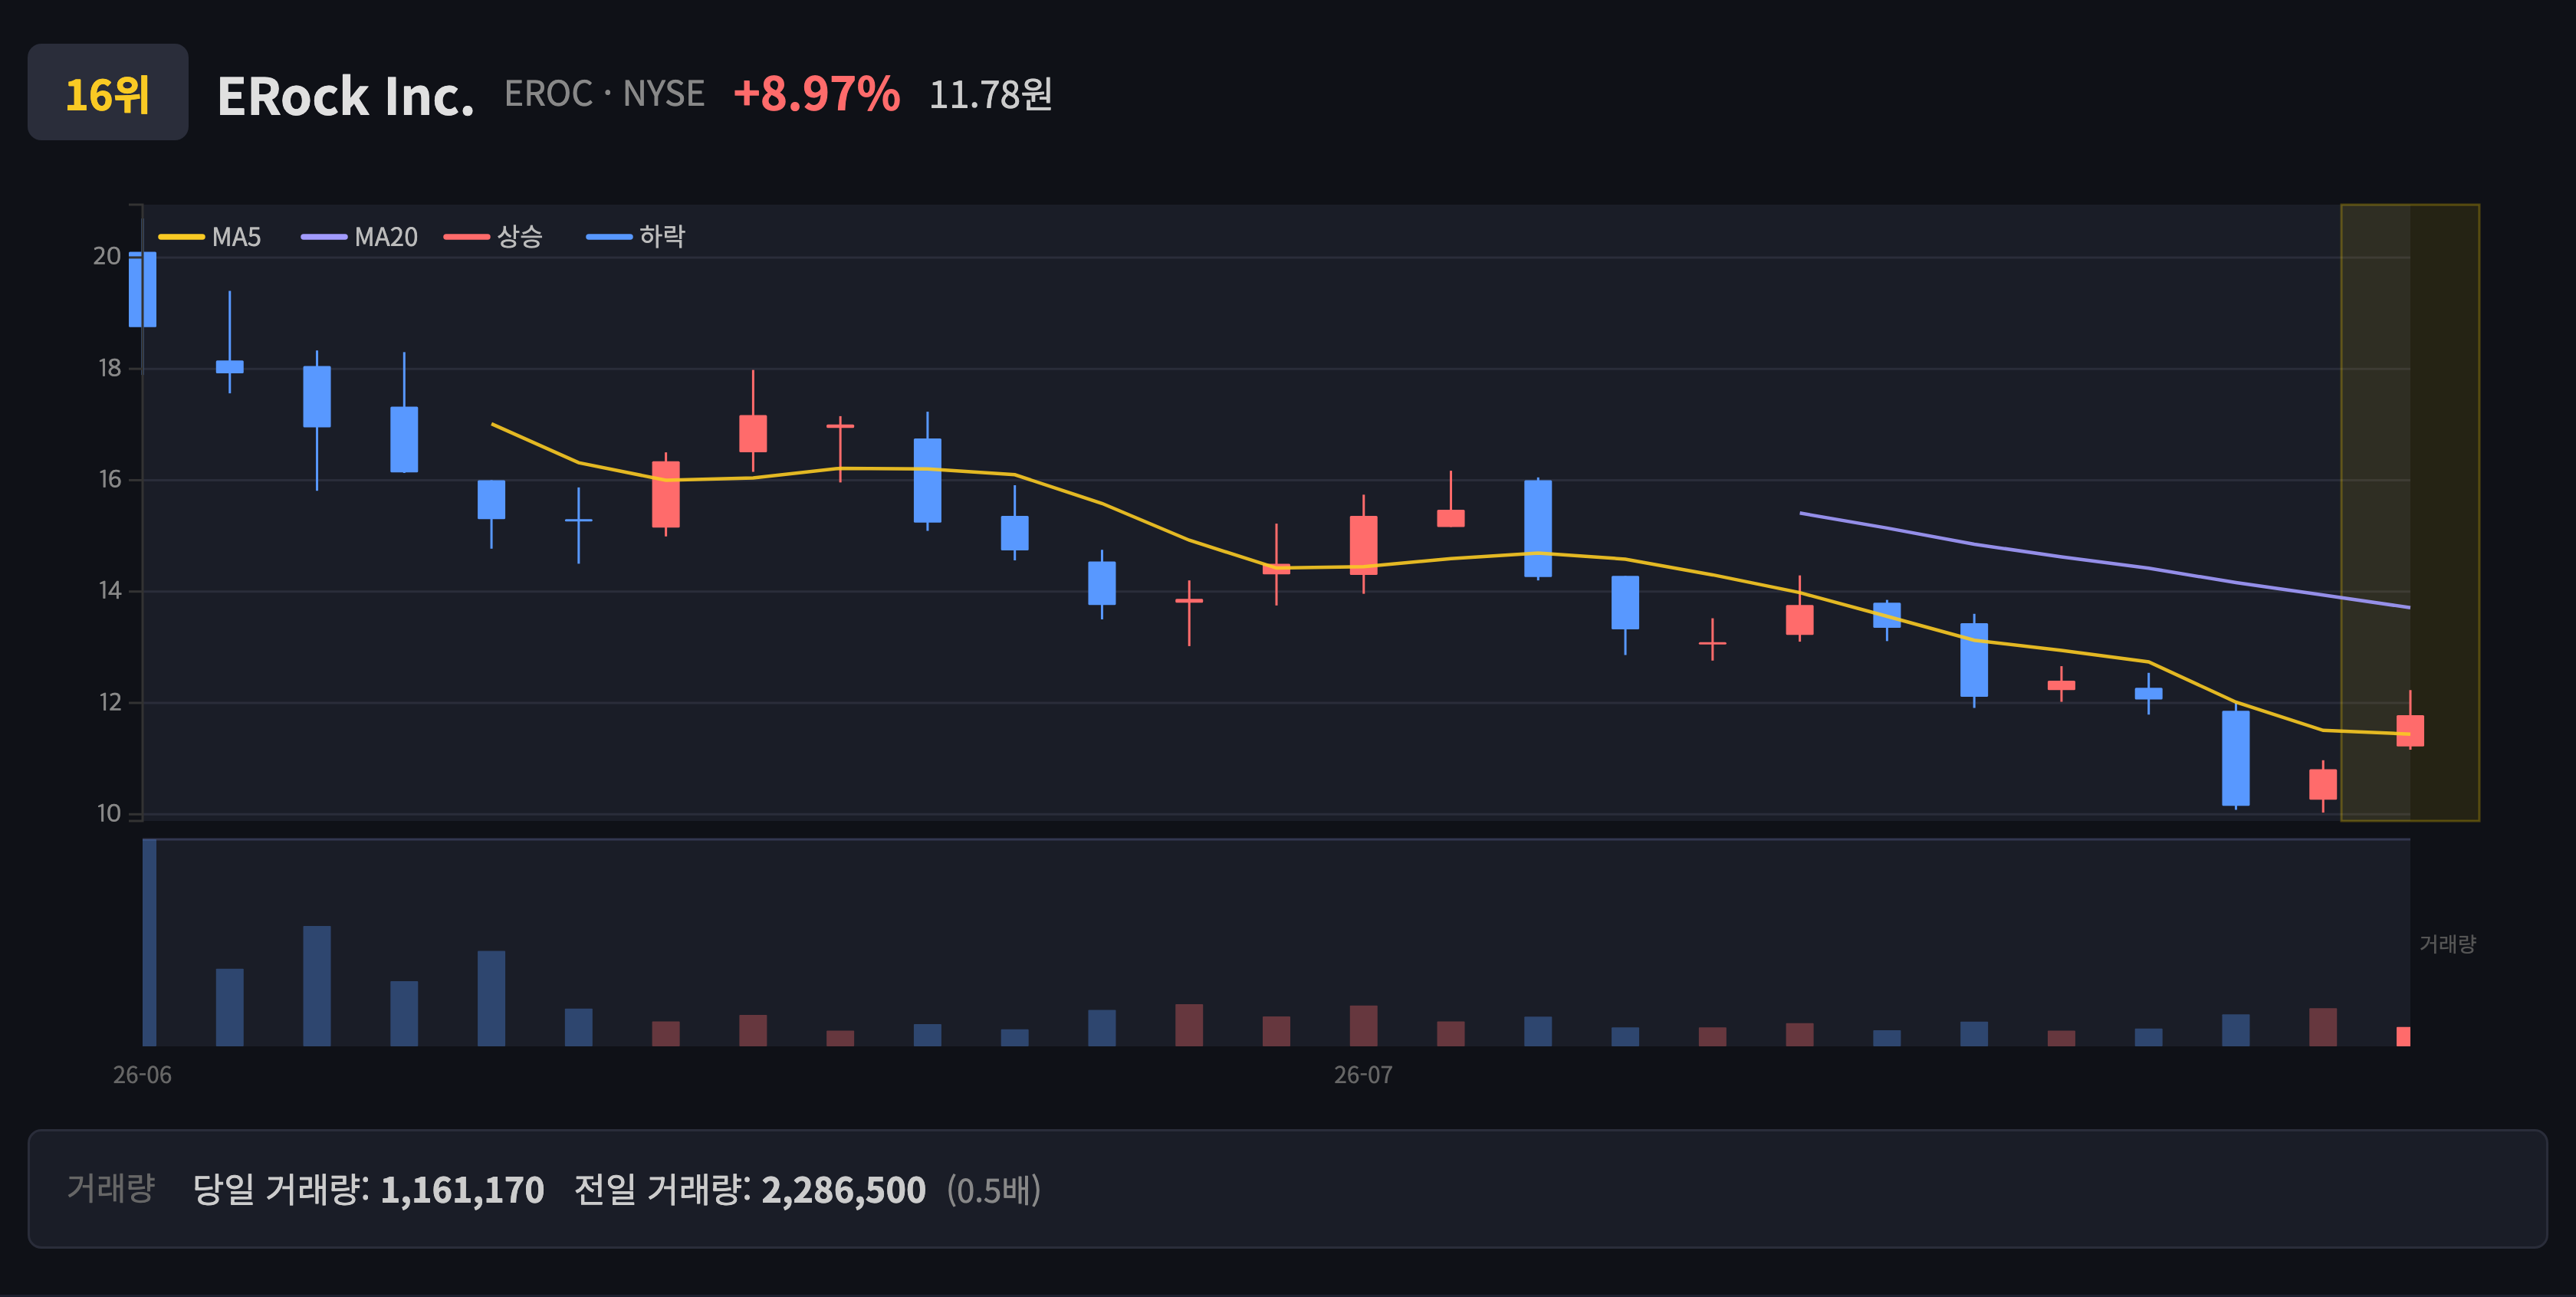Click the tallest first volume bar

tap(149, 943)
